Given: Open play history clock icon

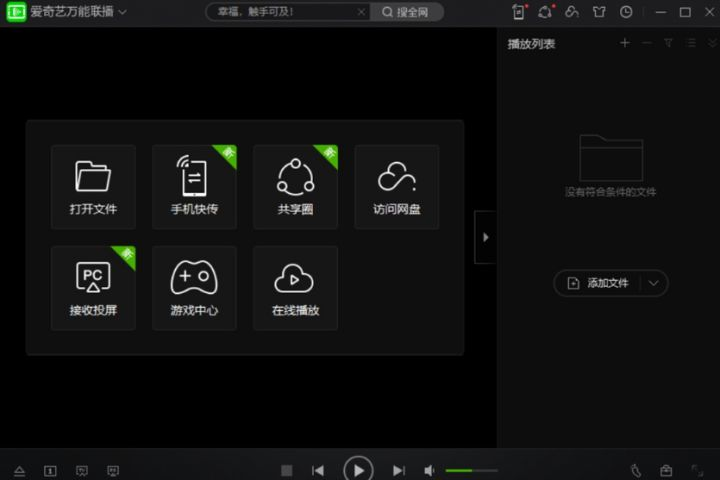Looking at the screenshot, I should tap(626, 12).
